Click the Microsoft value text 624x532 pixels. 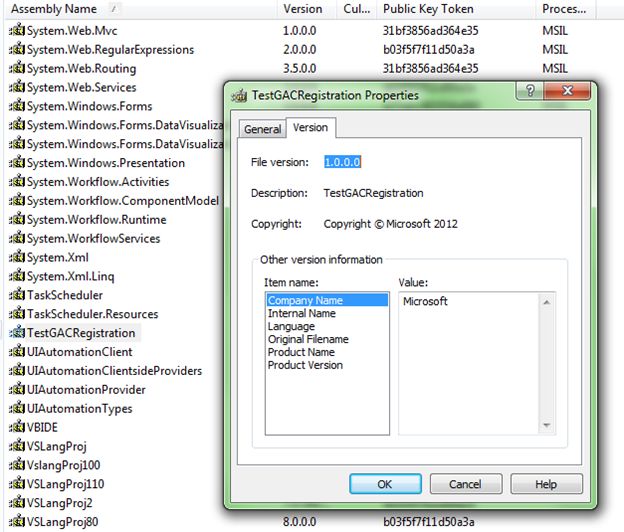pyautogui.click(x=425, y=301)
